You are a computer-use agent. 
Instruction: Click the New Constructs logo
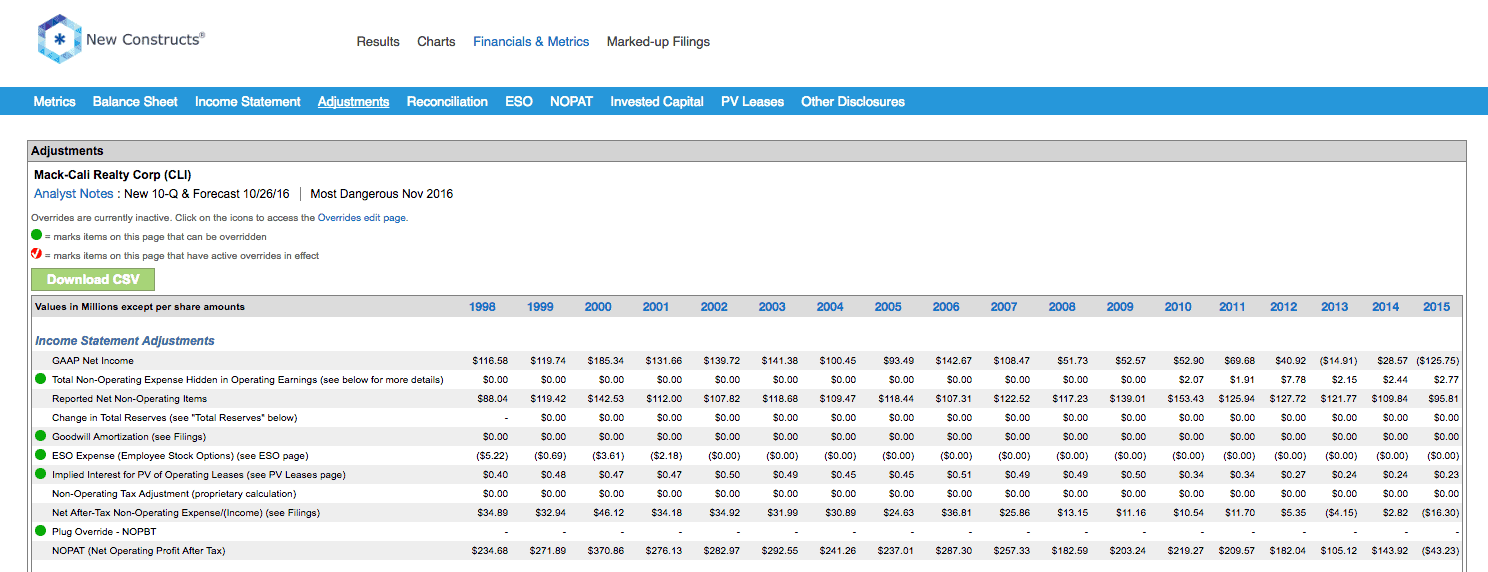point(121,40)
